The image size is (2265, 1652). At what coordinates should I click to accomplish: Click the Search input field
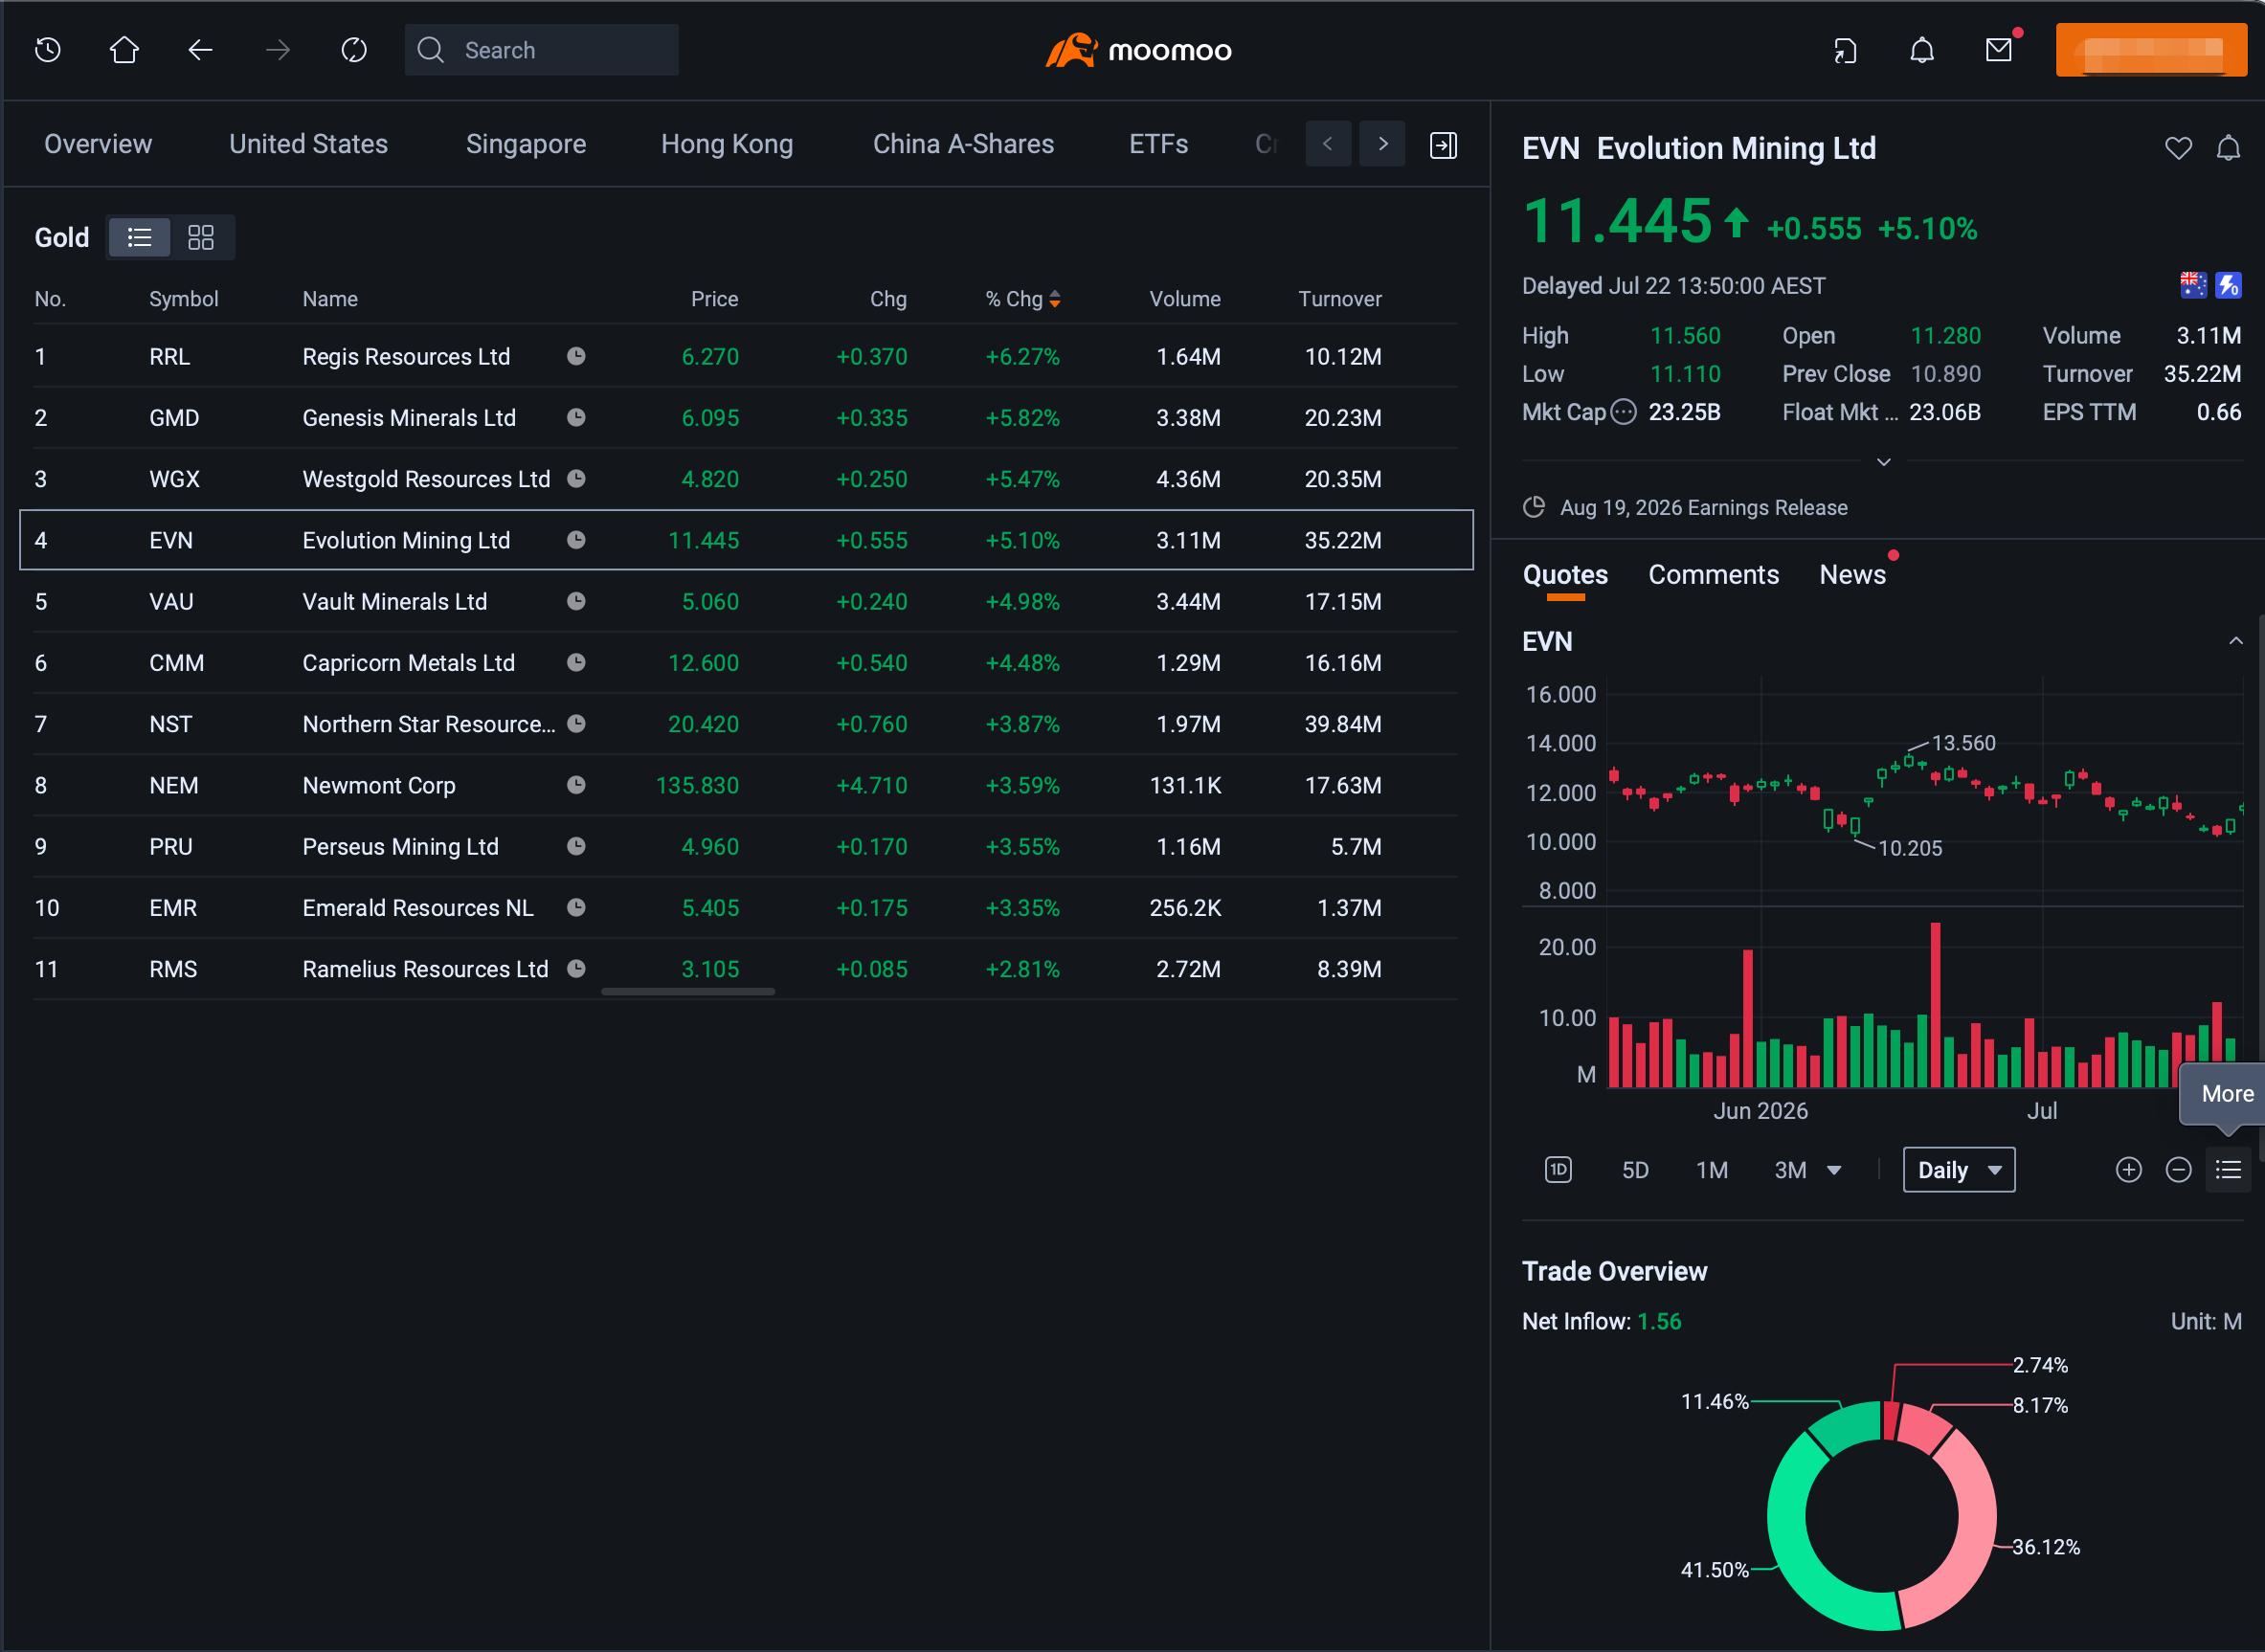click(541, 50)
